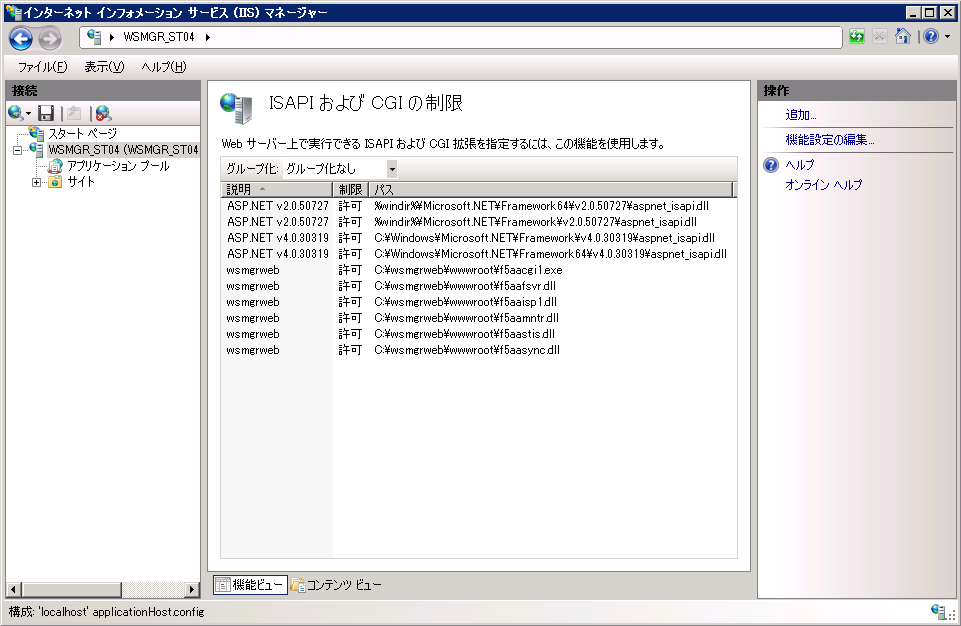
Task: Click the help icon beside ヘルプ in Actions pane
Action: tap(771, 164)
